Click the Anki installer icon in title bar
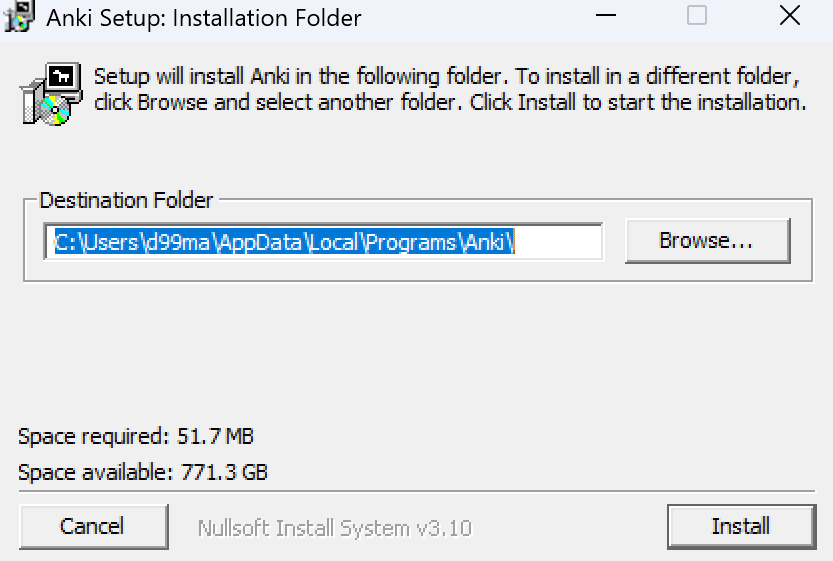Viewport: 833px width, 561px height. pos(16,15)
